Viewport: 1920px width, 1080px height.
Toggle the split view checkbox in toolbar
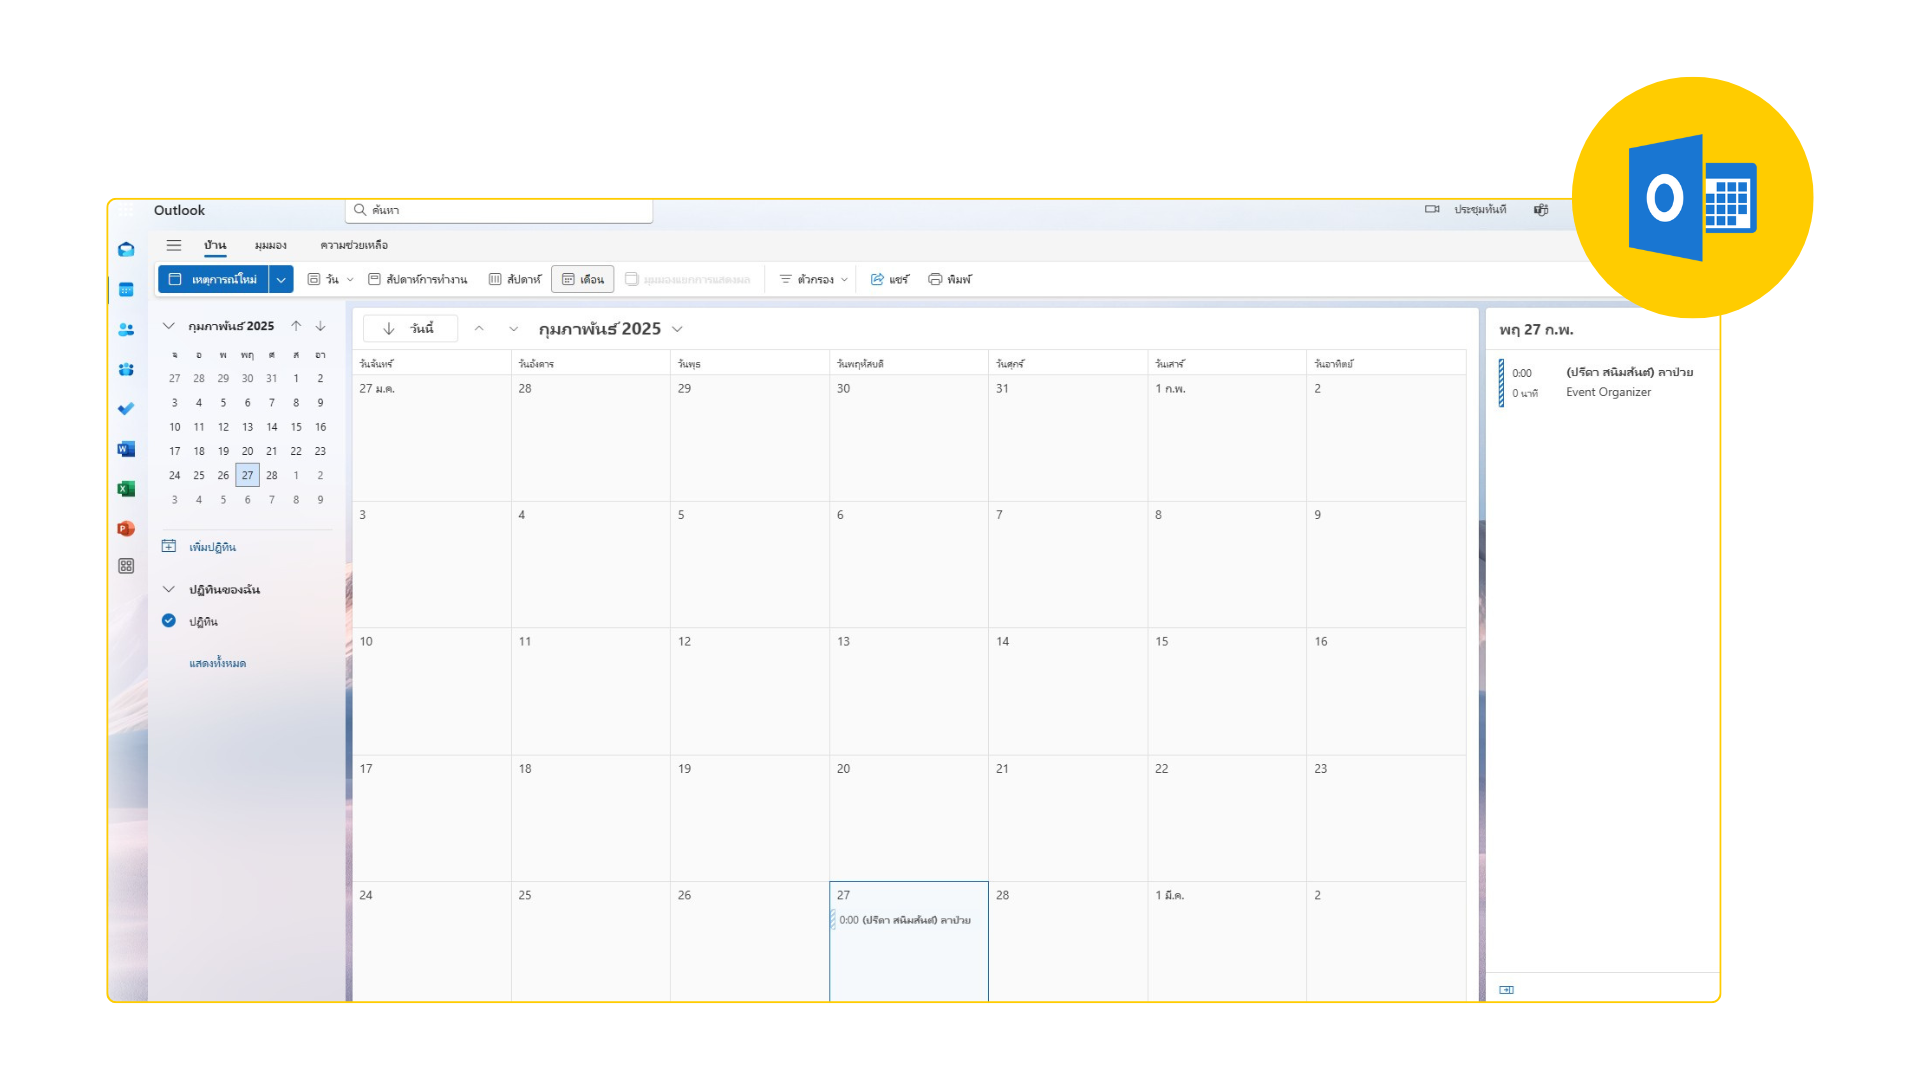pyautogui.click(x=632, y=279)
